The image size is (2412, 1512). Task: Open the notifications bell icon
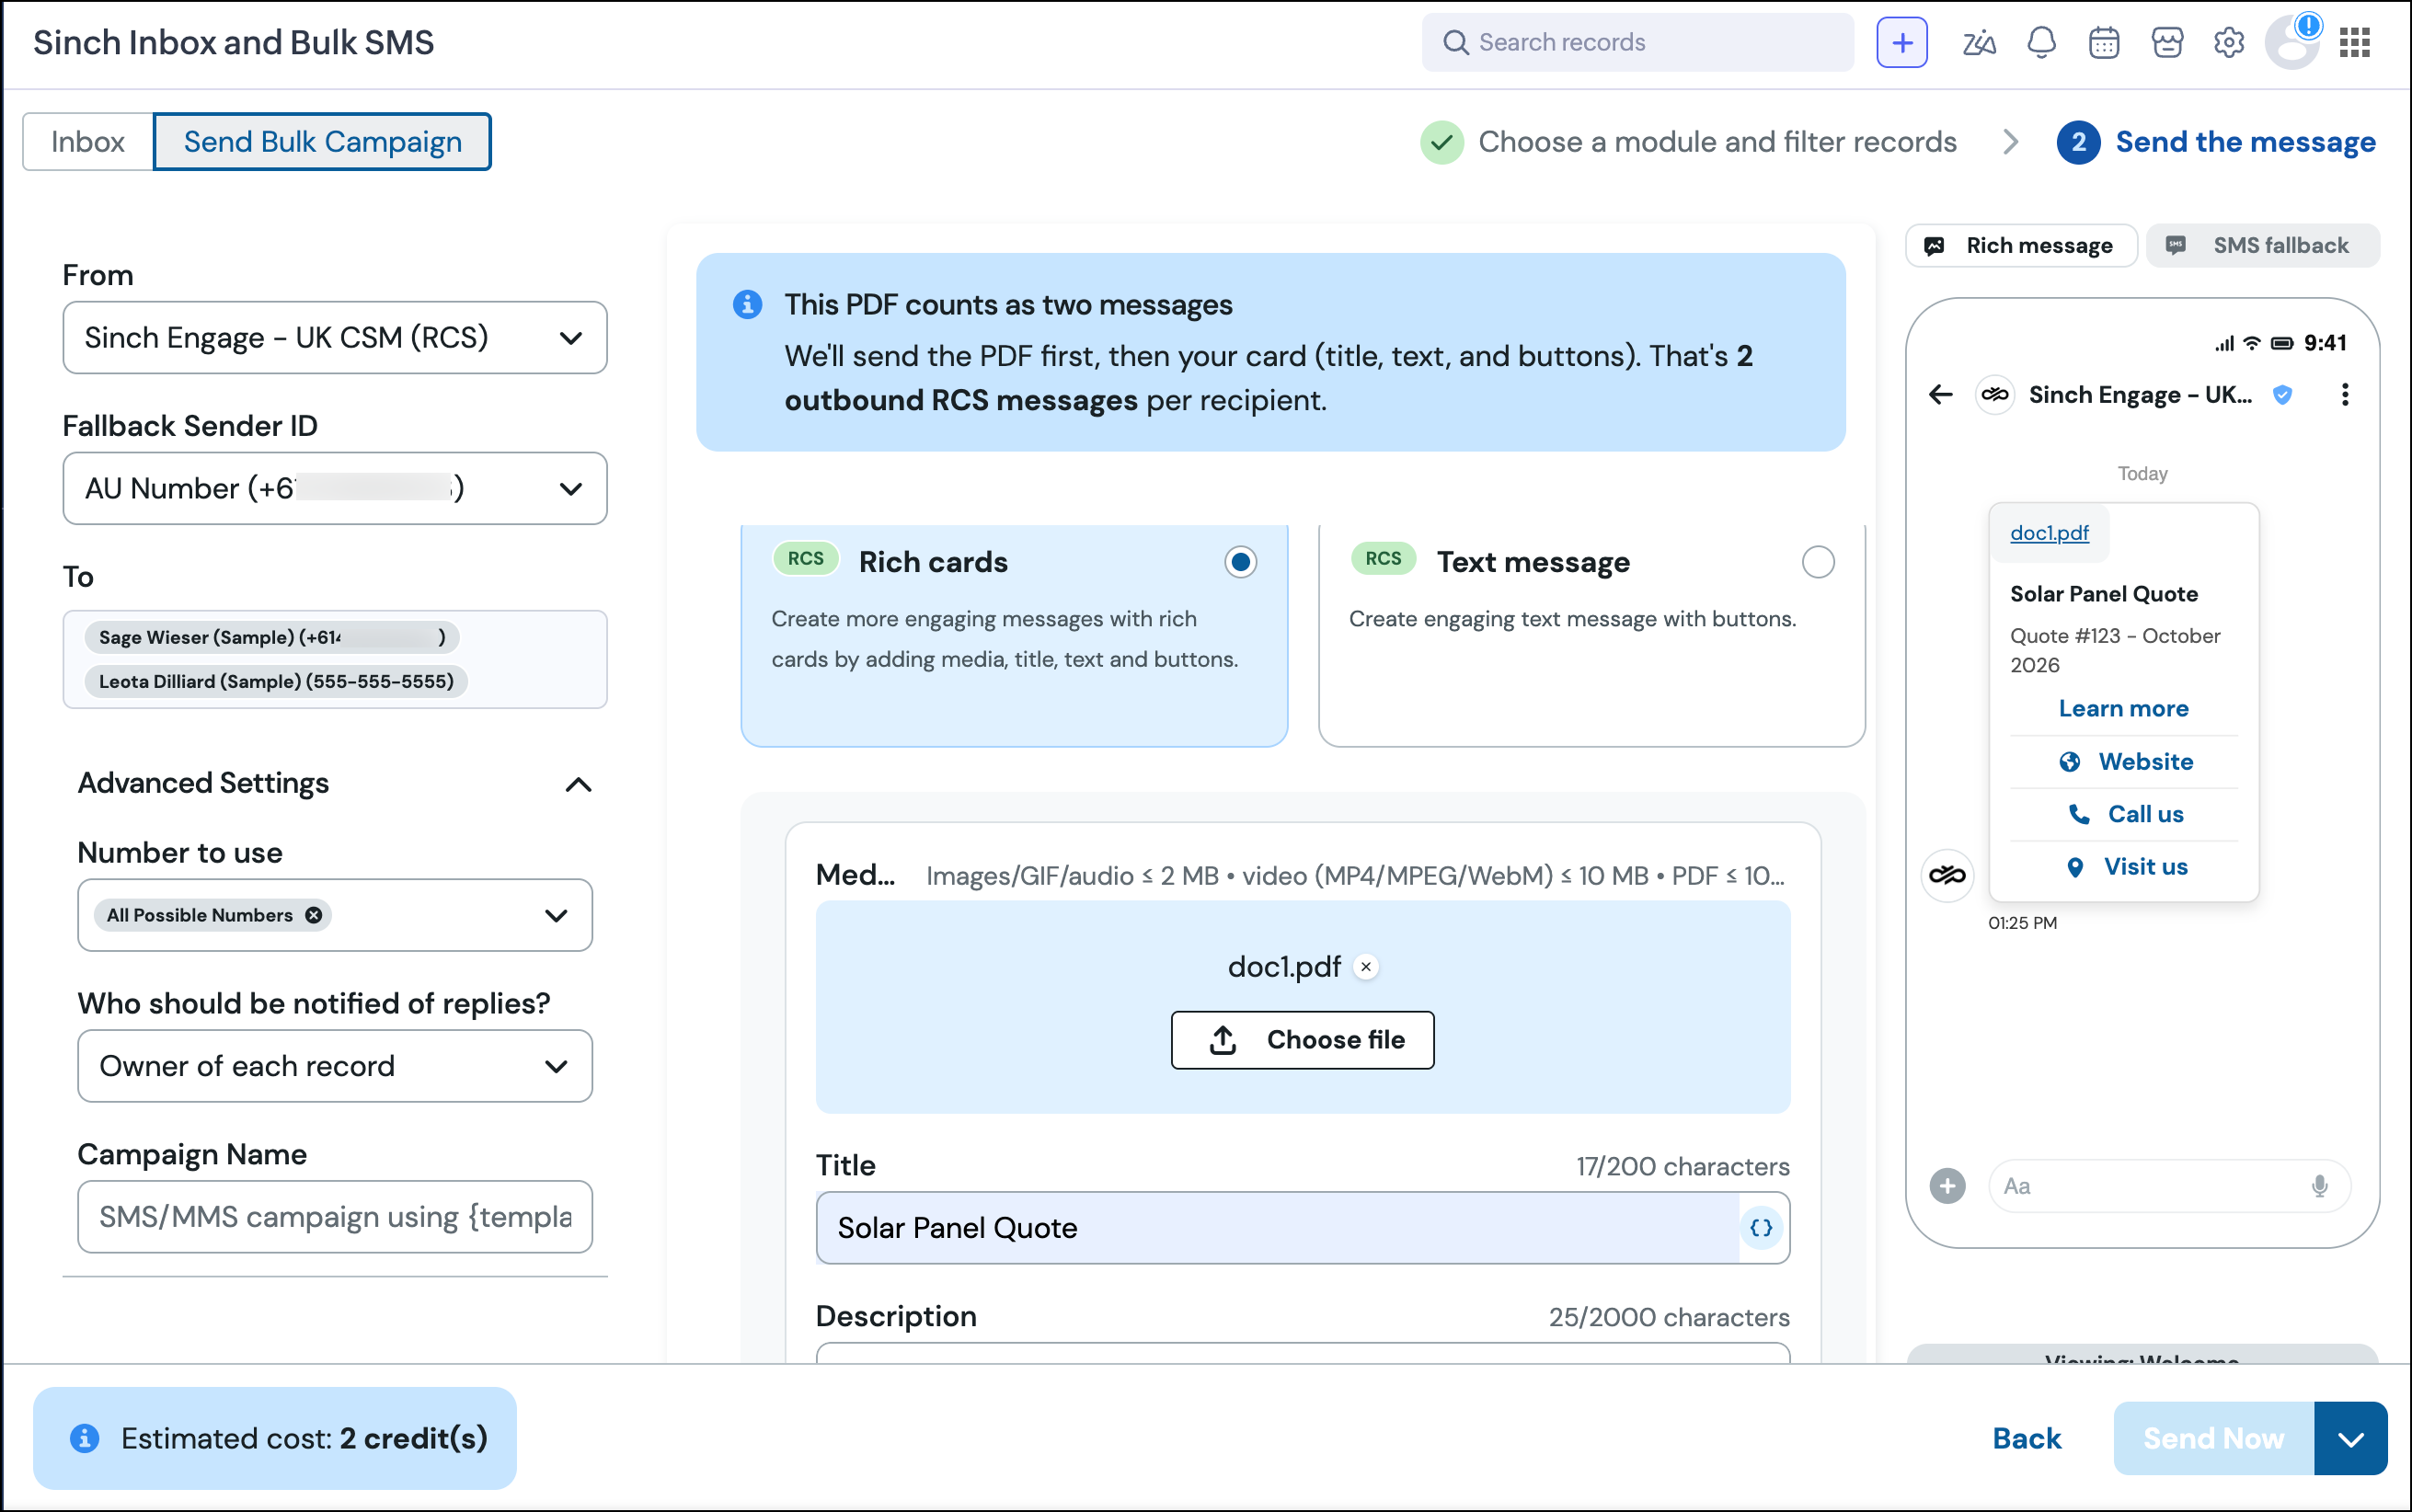2041,42
